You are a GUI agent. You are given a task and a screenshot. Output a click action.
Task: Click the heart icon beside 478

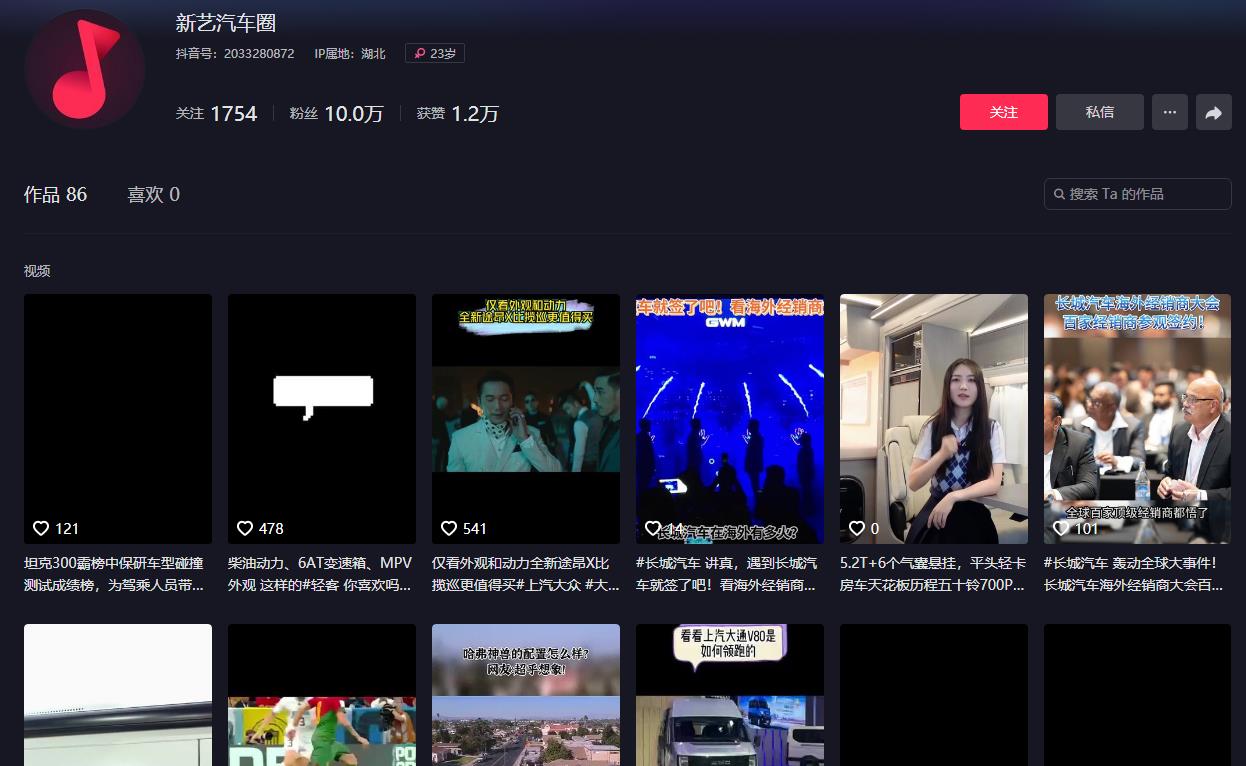click(x=245, y=528)
